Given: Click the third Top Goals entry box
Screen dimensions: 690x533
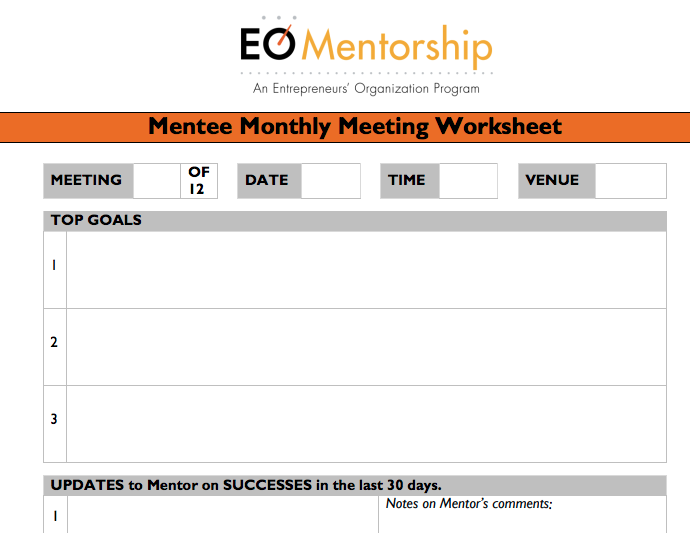Looking at the screenshot, I should coord(366,424).
